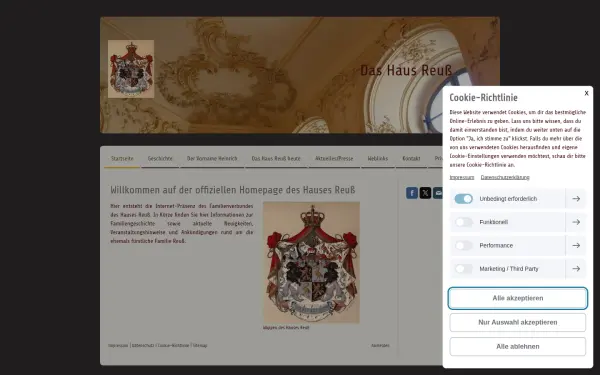Screen dimensions: 600x375
Task: Open the Impressum link in page footer
Action: 118,346
